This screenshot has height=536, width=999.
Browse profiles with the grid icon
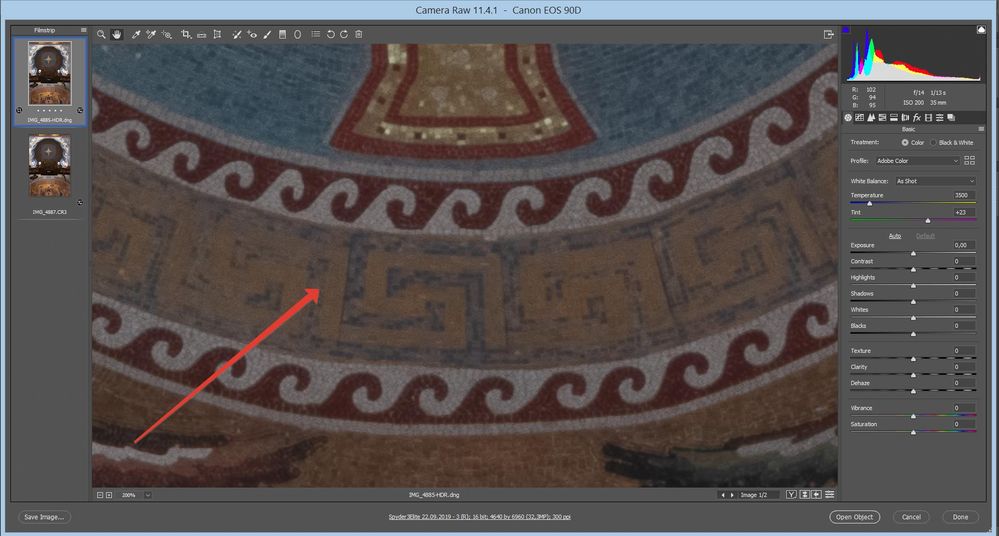pos(970,161)
